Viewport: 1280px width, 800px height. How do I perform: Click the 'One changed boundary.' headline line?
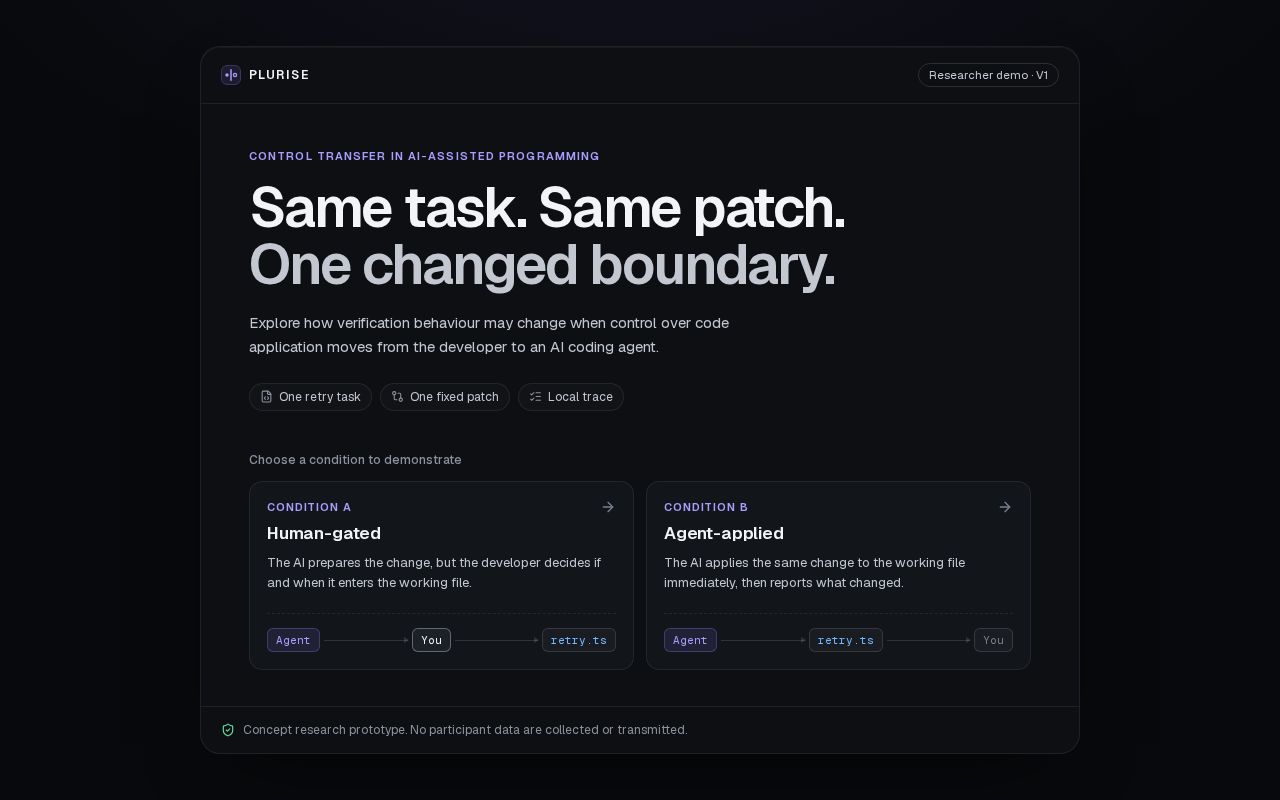(542, 266)
